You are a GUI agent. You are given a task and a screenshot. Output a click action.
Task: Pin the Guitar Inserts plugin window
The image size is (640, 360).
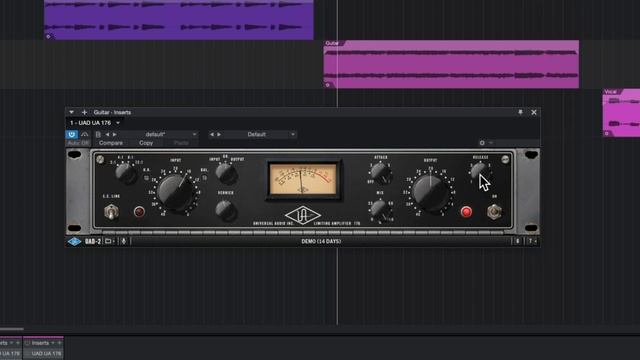520,112
